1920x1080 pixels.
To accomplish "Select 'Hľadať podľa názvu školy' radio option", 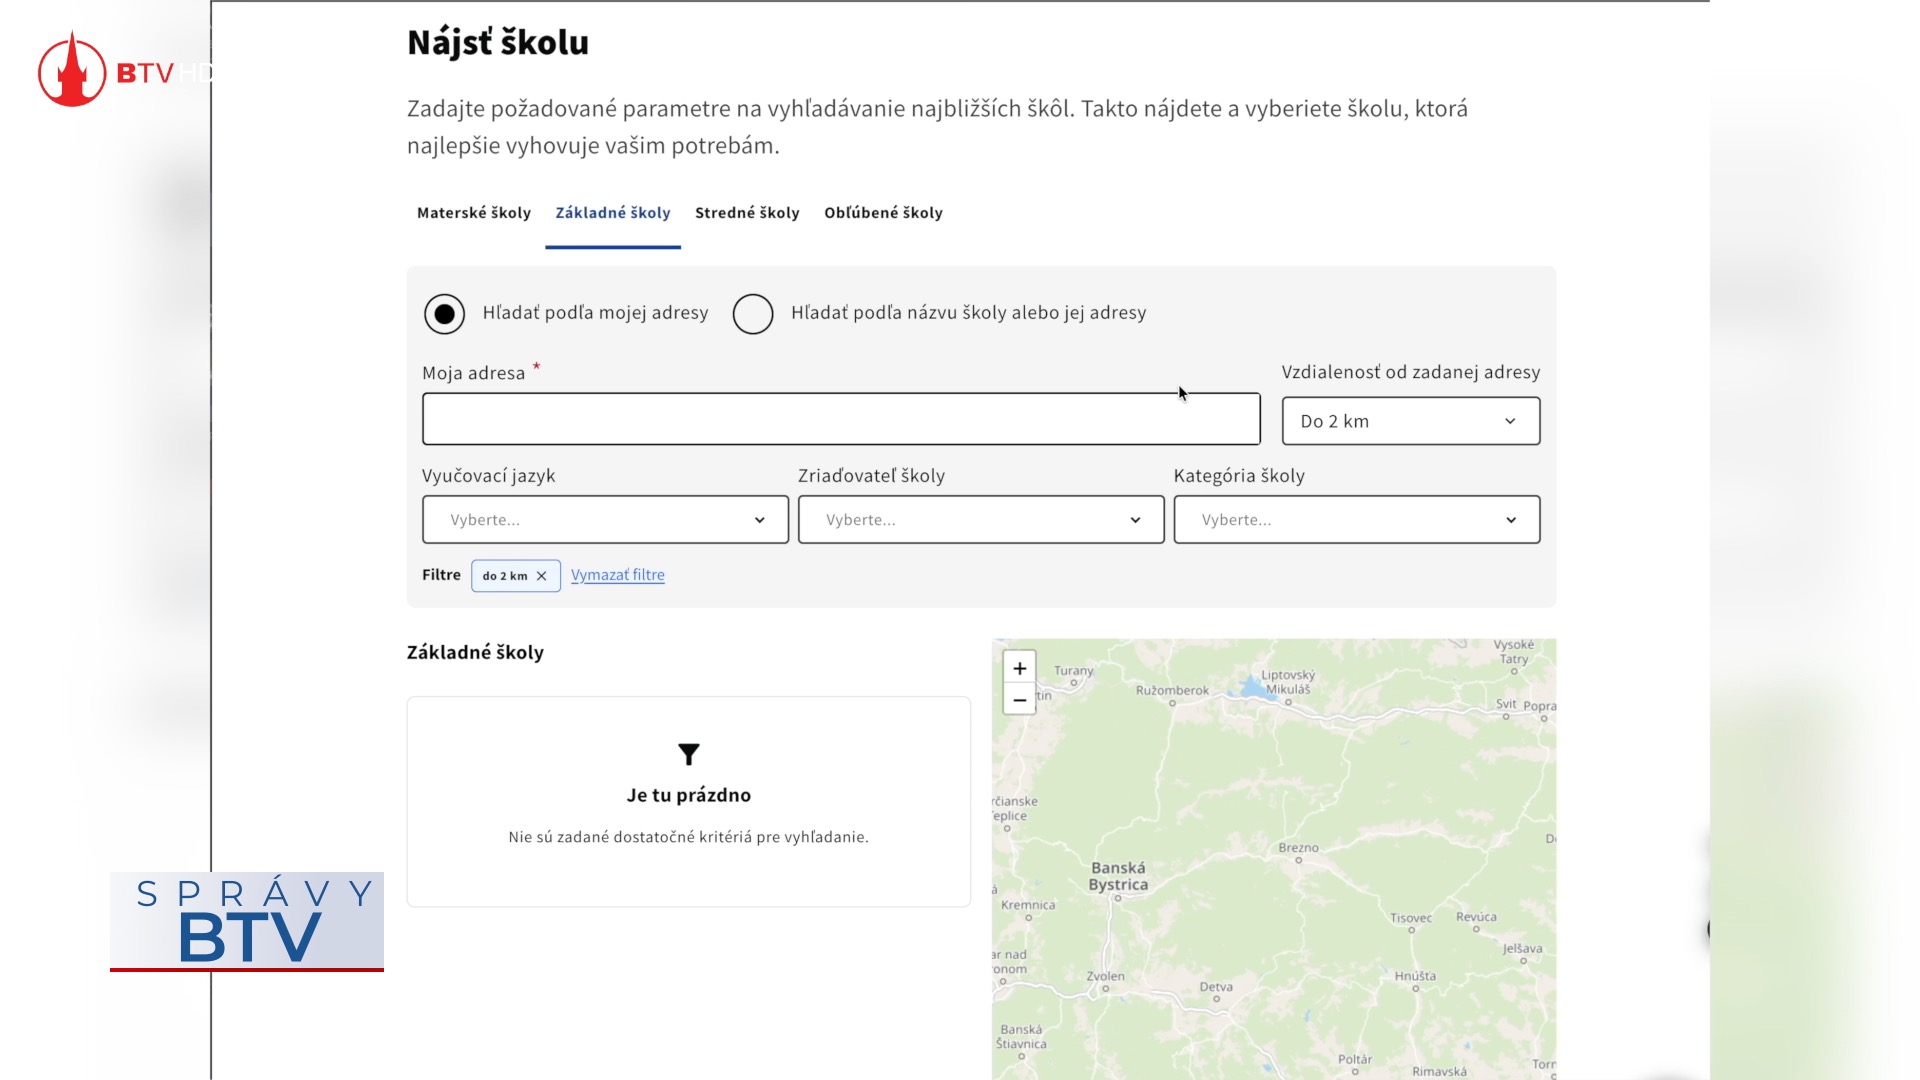I will (x=753, y=314).
